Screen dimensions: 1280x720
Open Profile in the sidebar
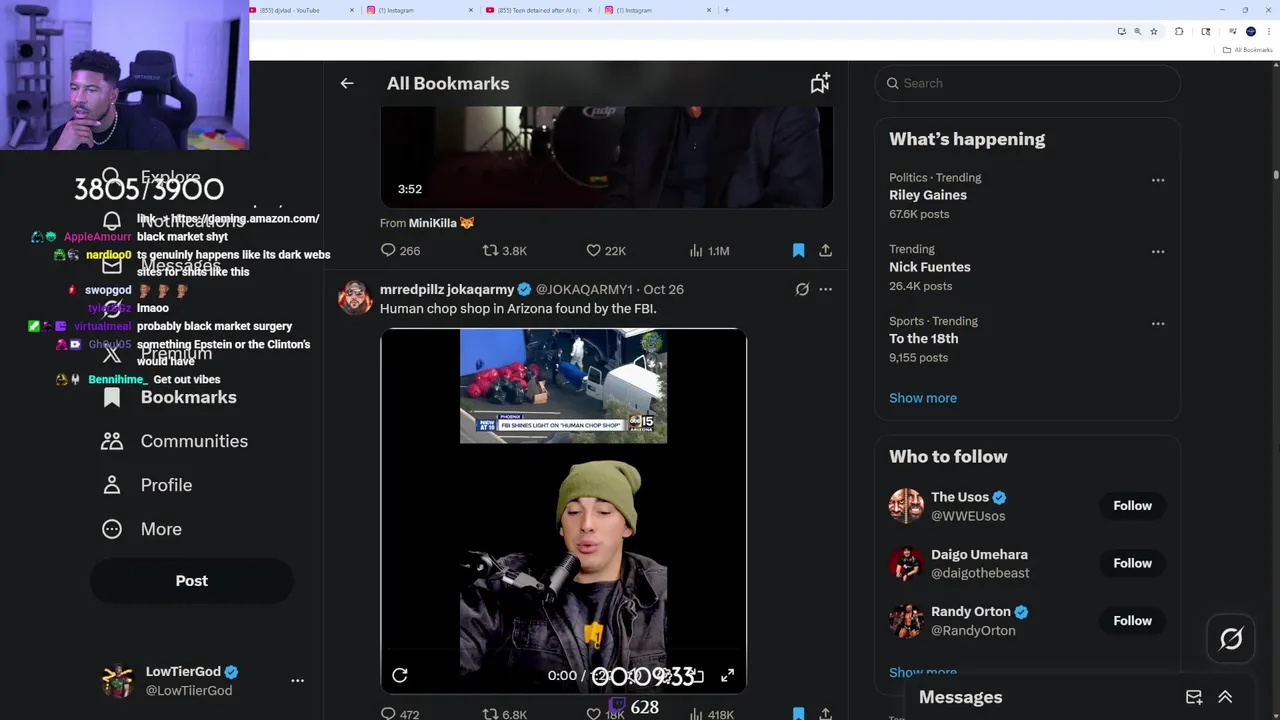147,485
